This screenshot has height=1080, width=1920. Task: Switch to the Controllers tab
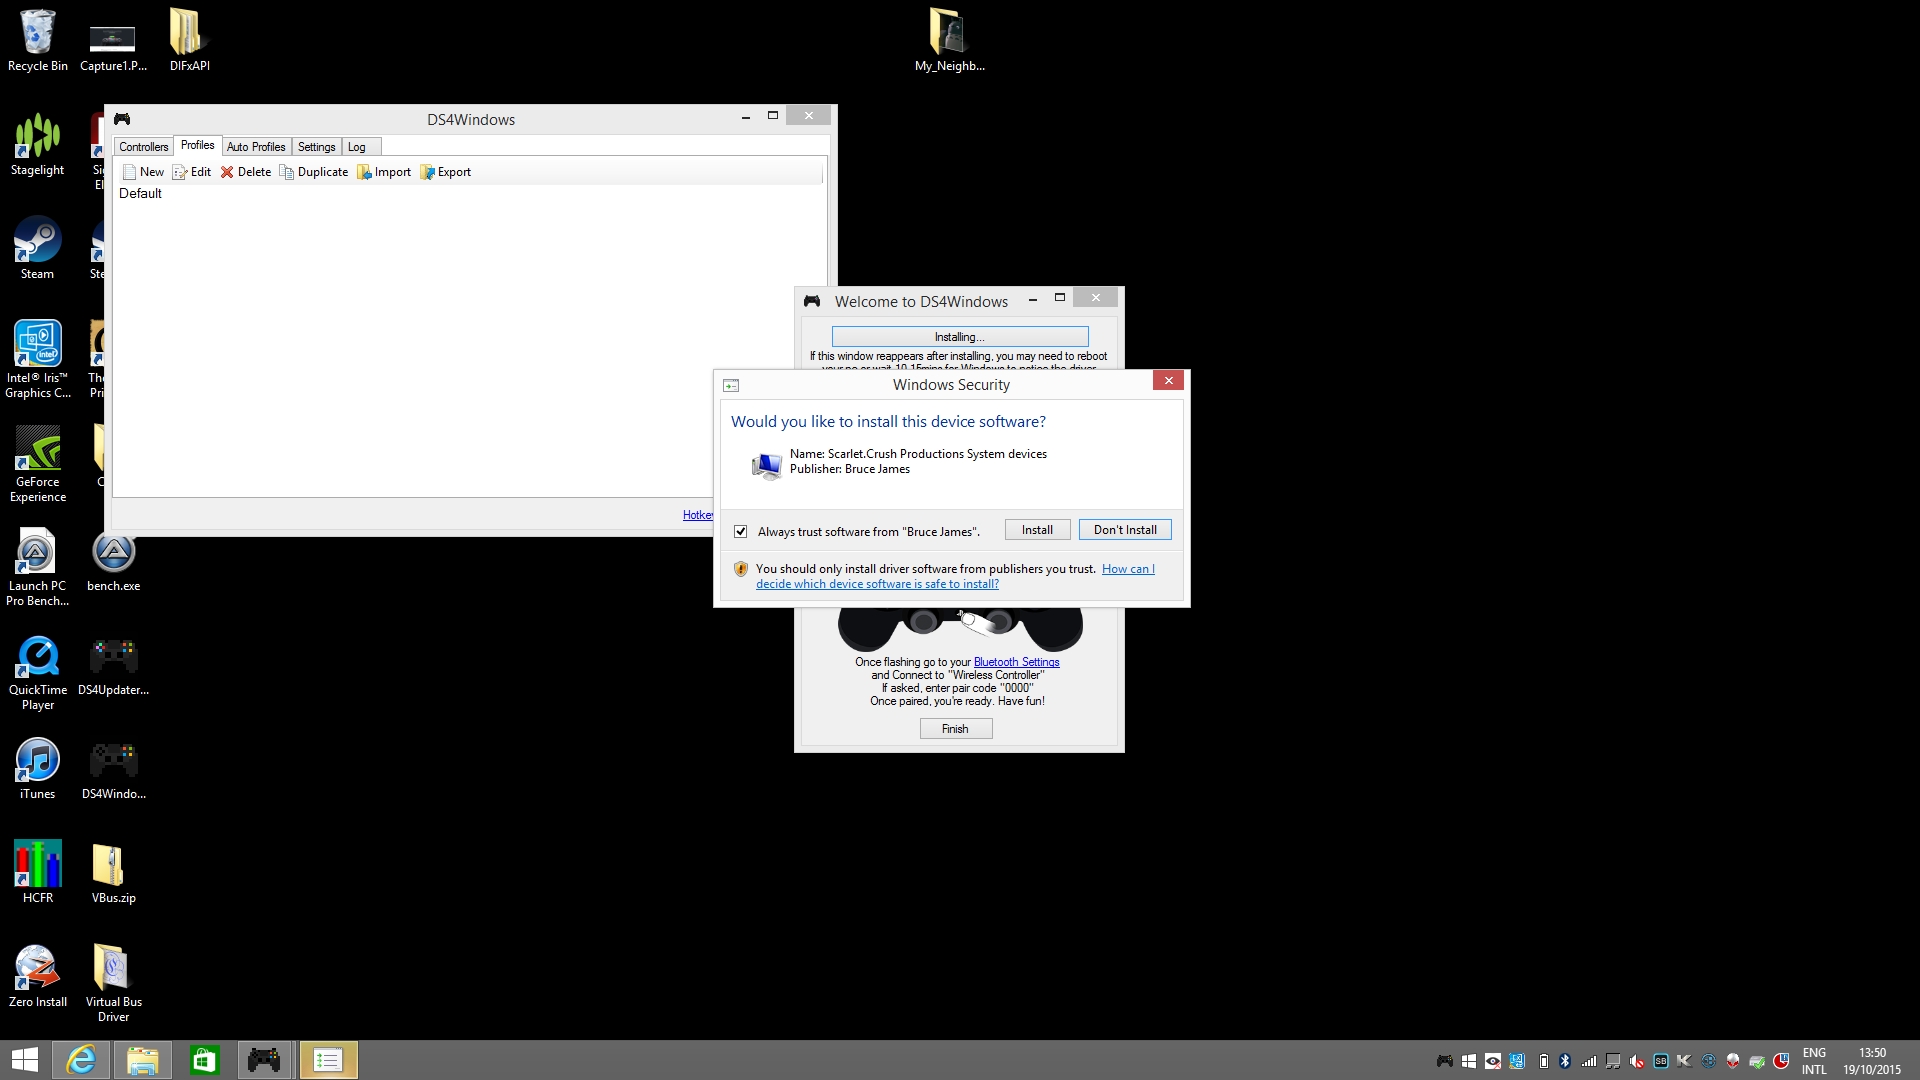point(143,147)
